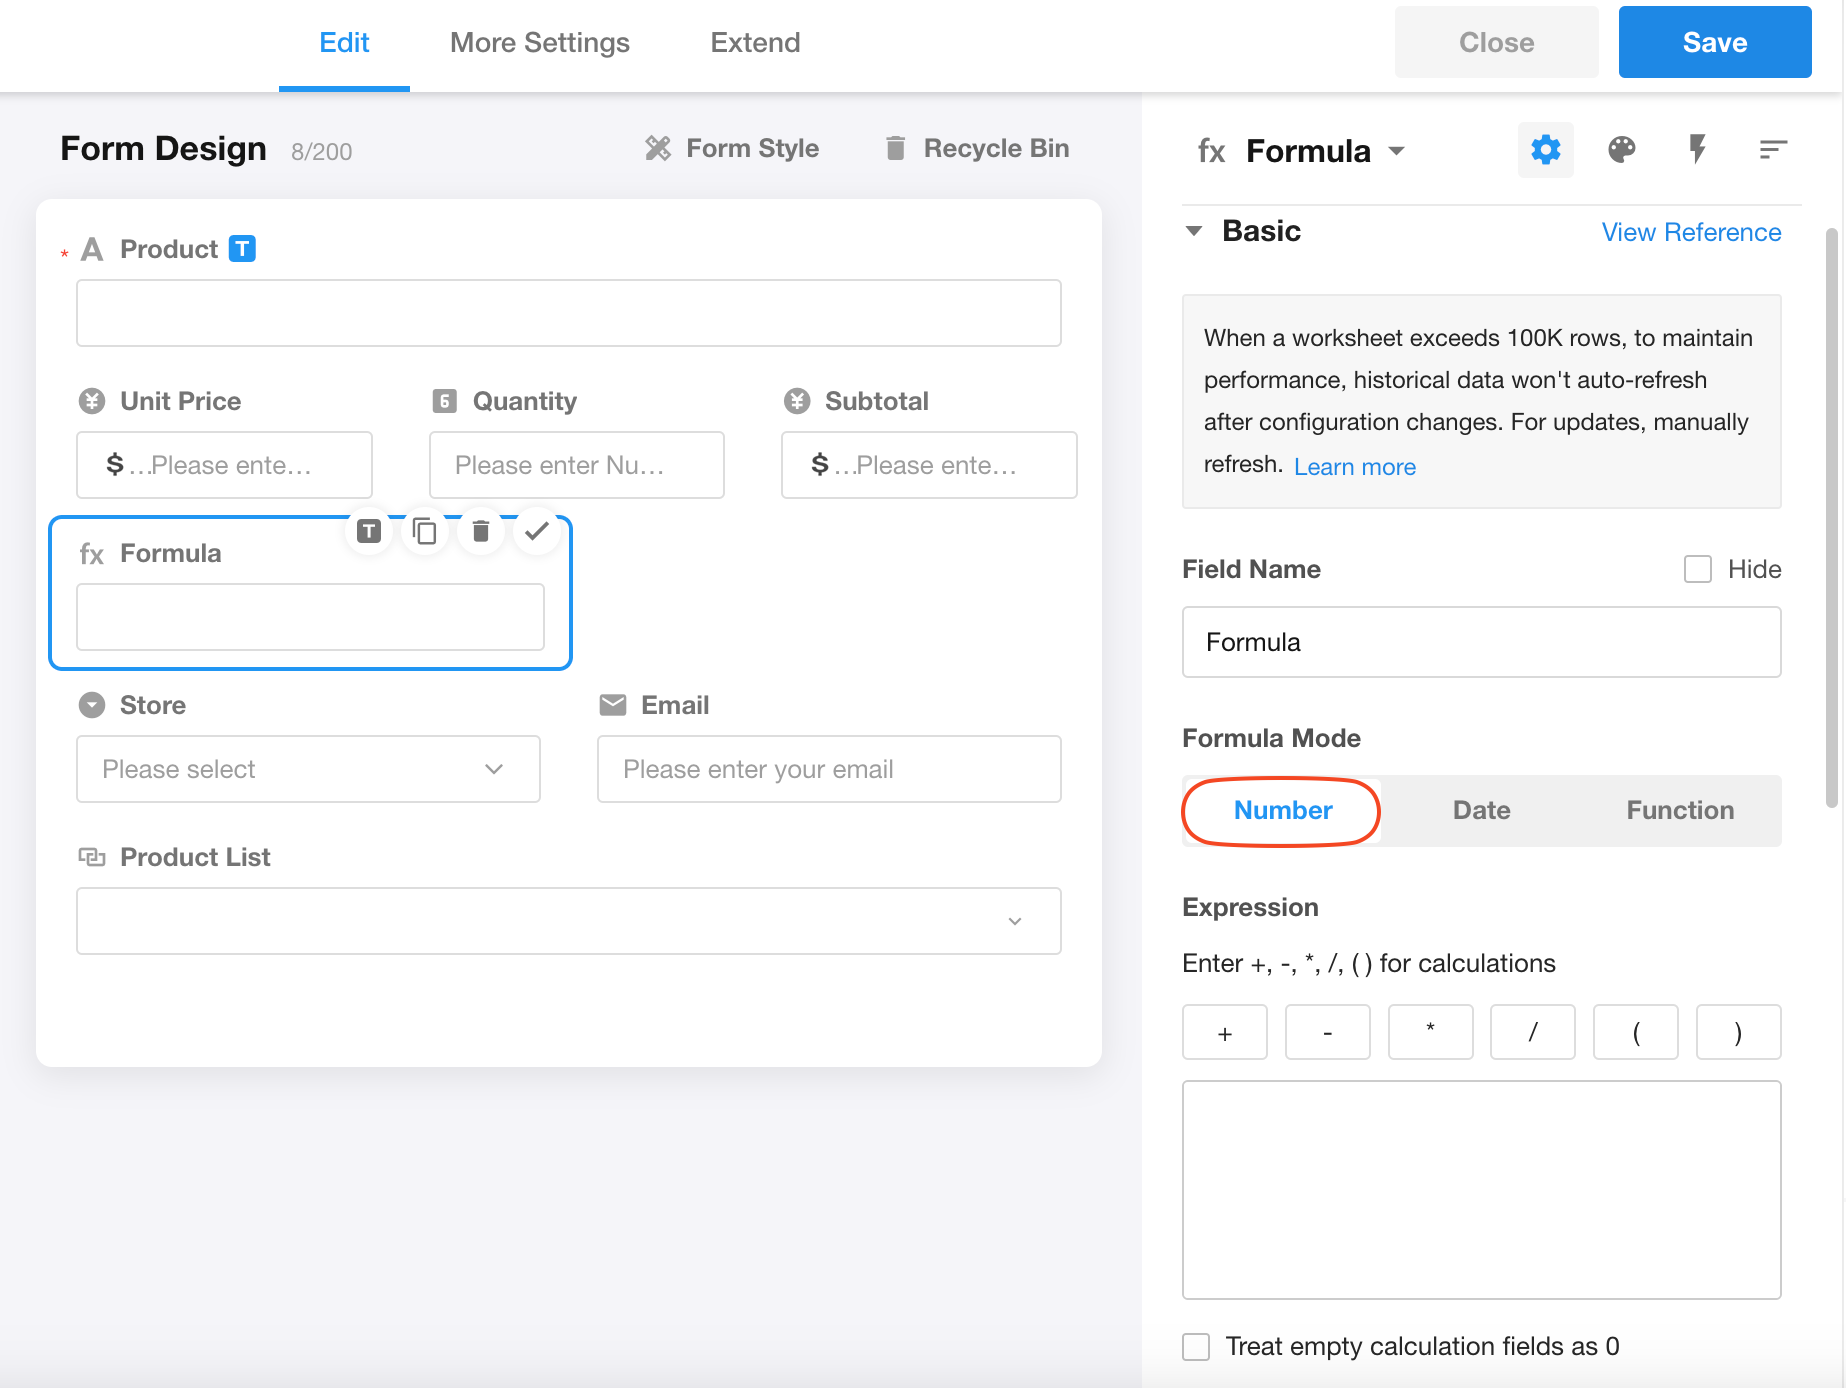Open the Recycle Bin
1846x1388 pixels.
977,149
